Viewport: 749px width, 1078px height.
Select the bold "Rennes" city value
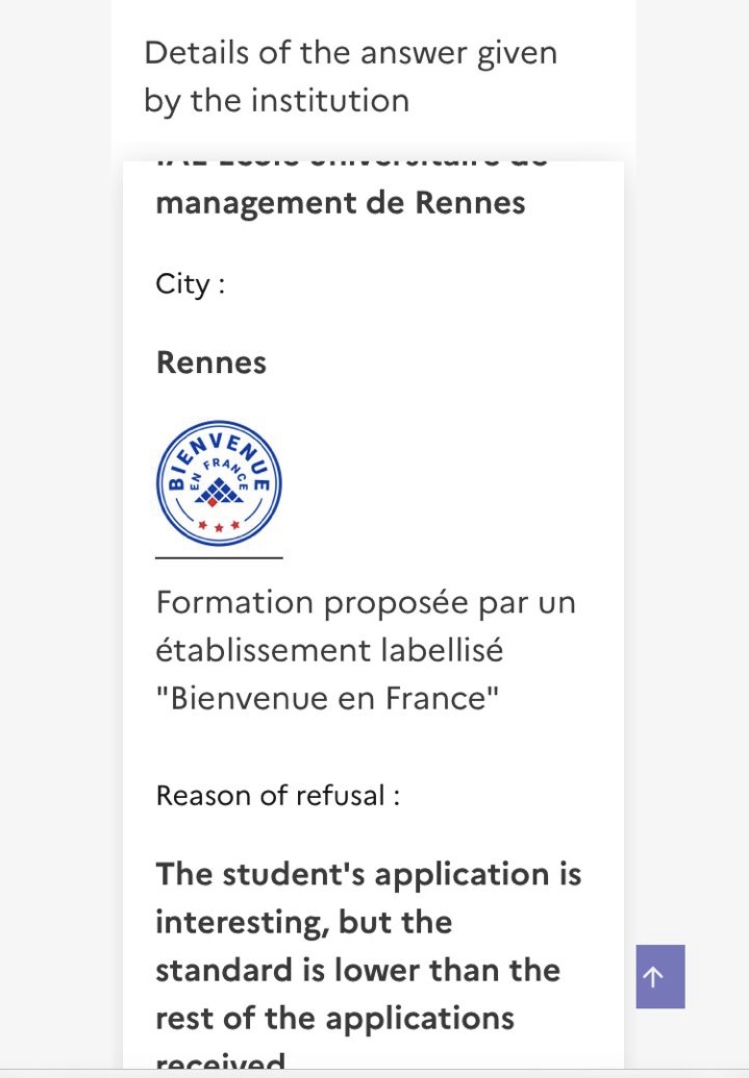[211, 362]
